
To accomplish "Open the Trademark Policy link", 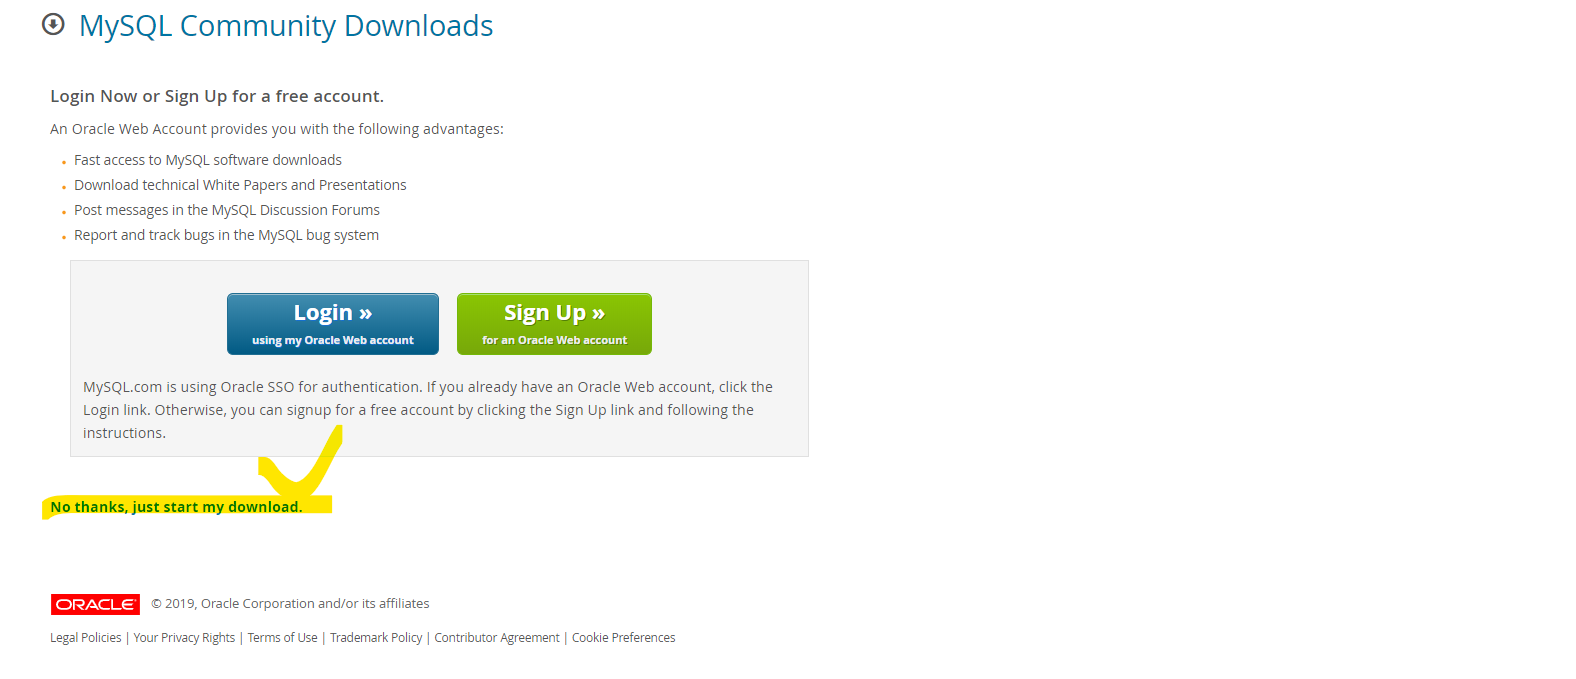I will [376, 638].
